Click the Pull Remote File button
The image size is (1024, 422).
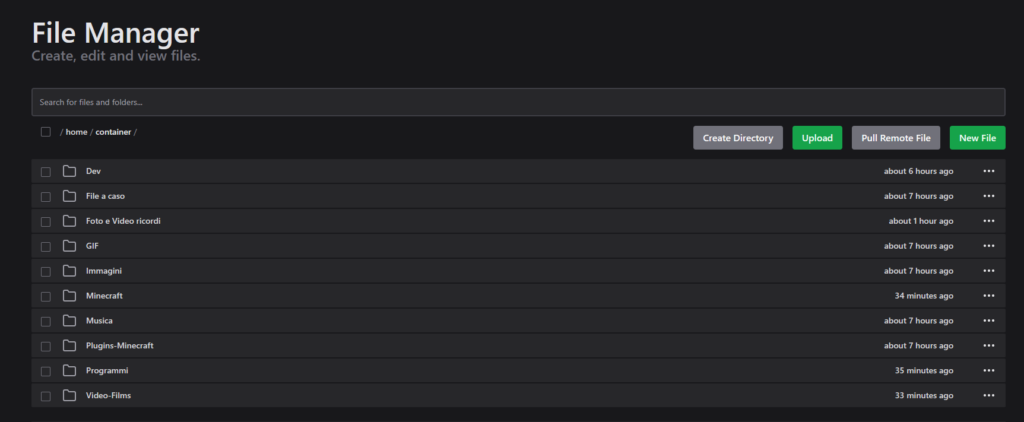pyautogui.click(x=895, y=138)
